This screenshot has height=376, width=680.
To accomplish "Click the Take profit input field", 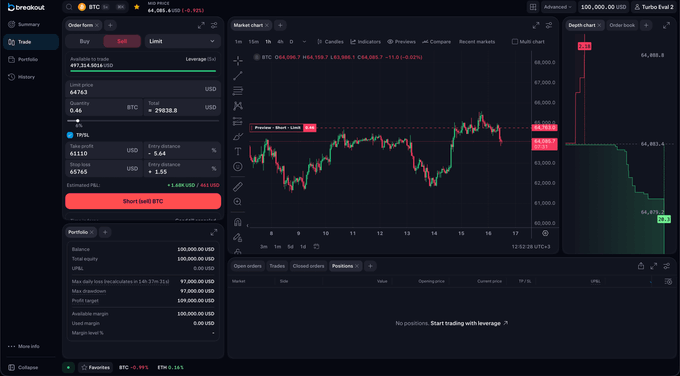I will tap(104, 150).
